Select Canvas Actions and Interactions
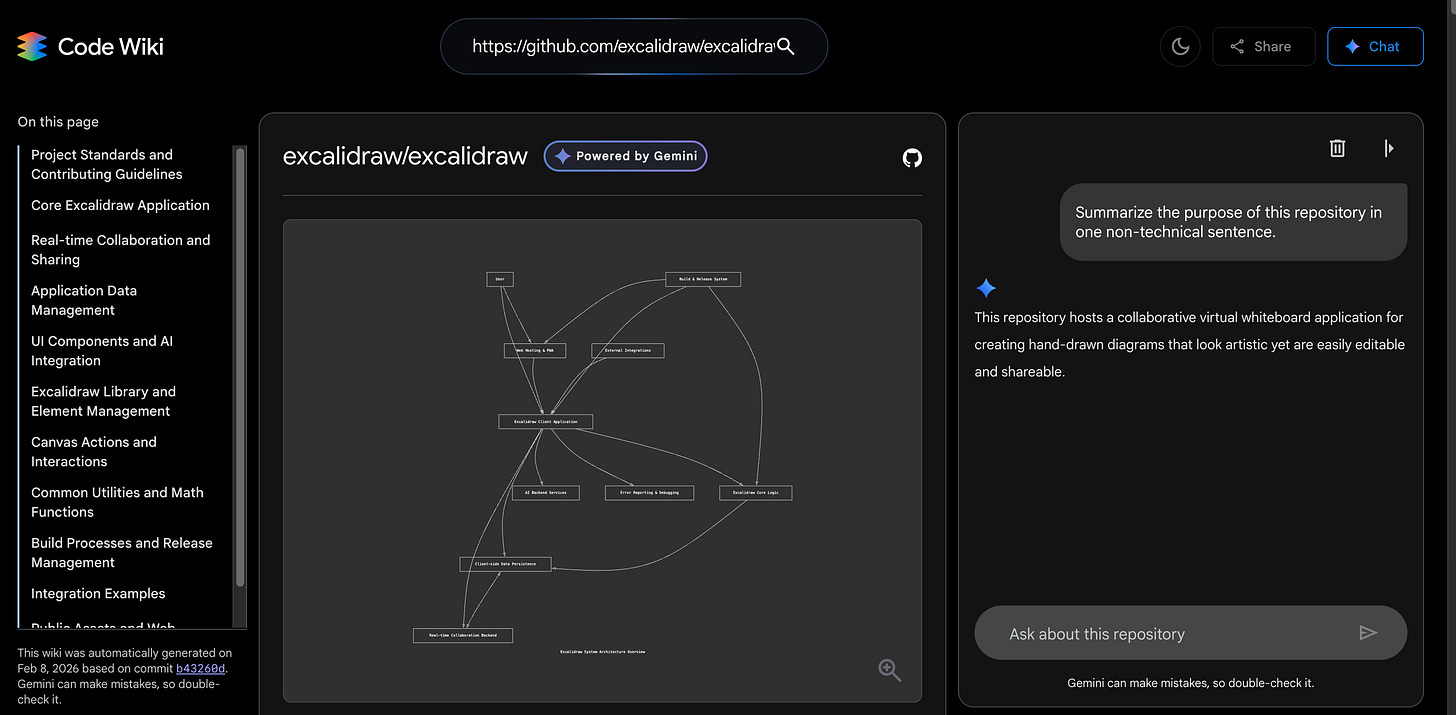Image resolution: width=1456 pixels, height=715 pixels. (93, 451)
